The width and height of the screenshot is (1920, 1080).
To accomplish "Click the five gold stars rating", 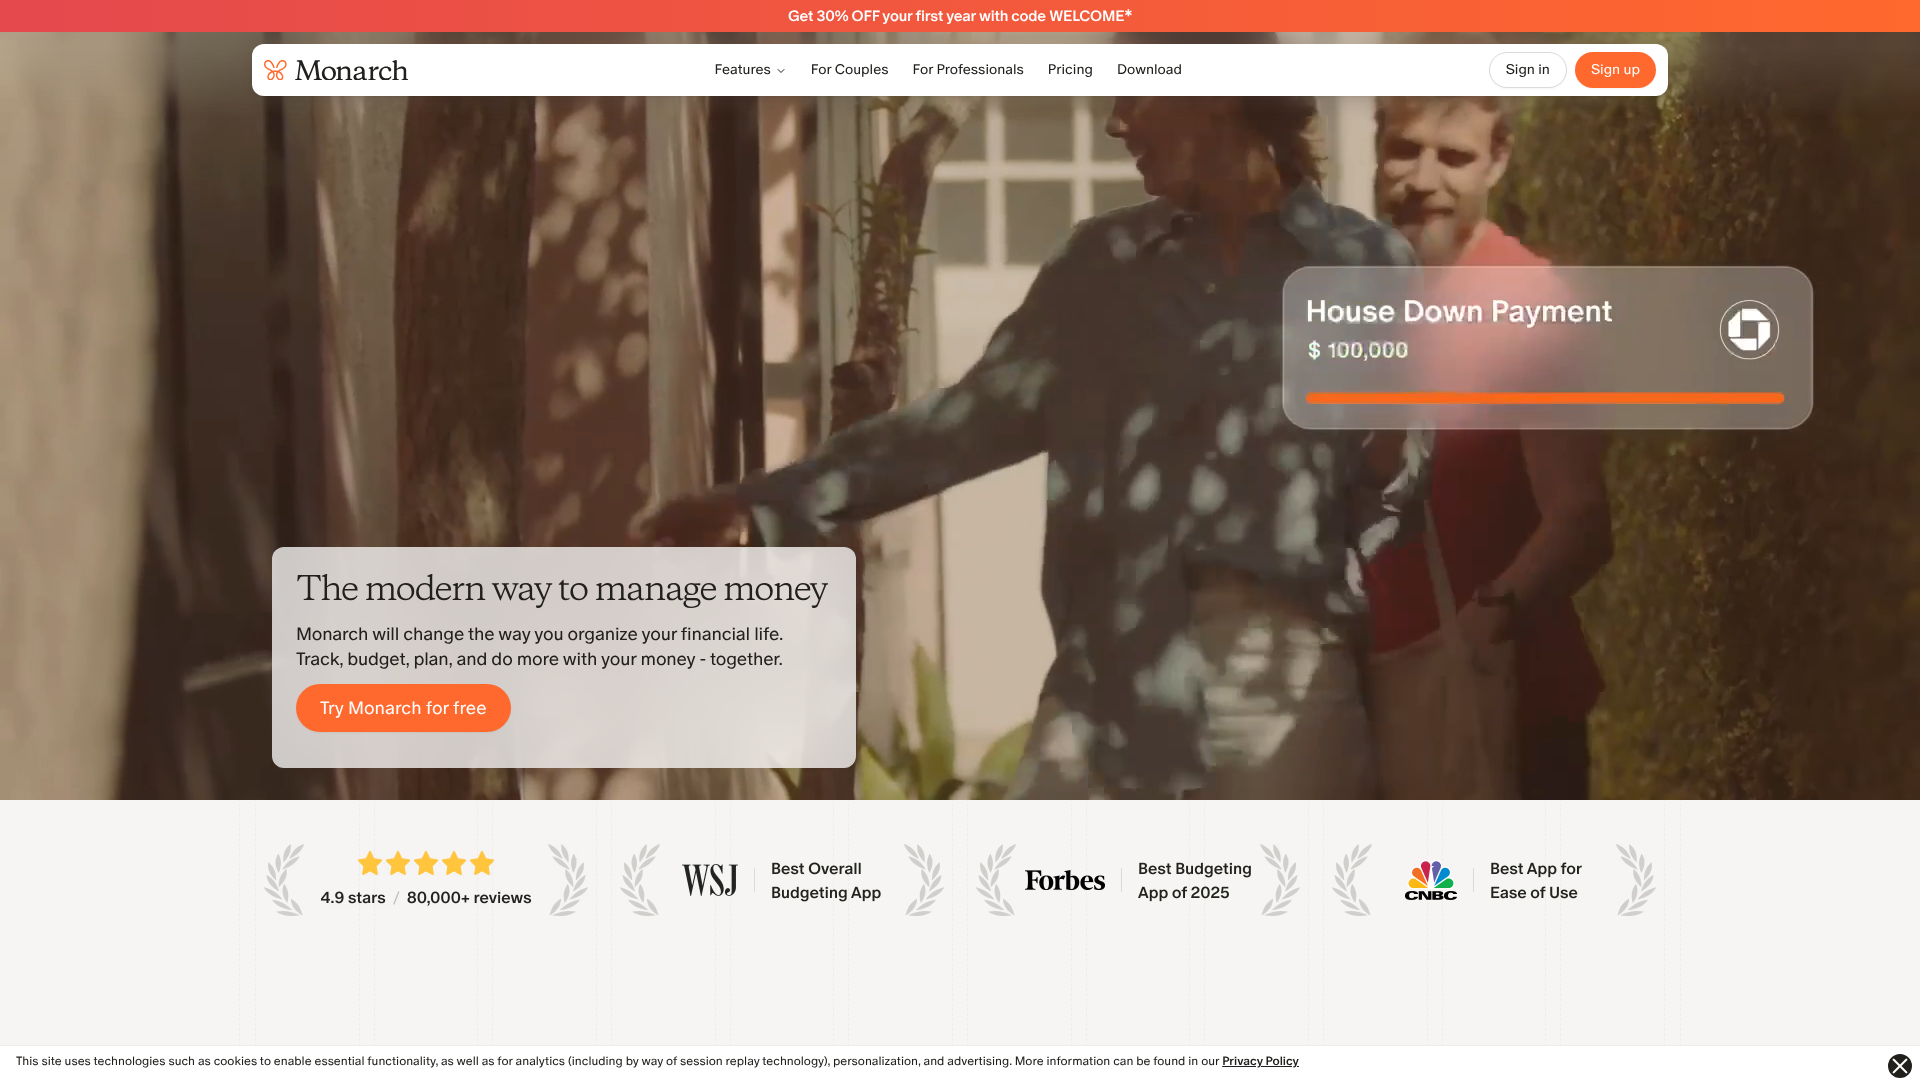I will (x=426, y=863).
